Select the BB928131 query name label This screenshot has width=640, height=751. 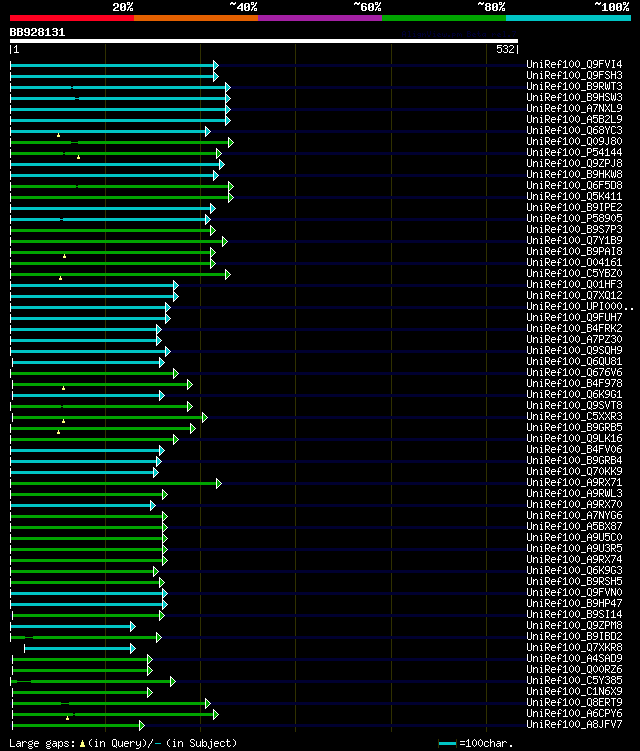coord(37,32)
